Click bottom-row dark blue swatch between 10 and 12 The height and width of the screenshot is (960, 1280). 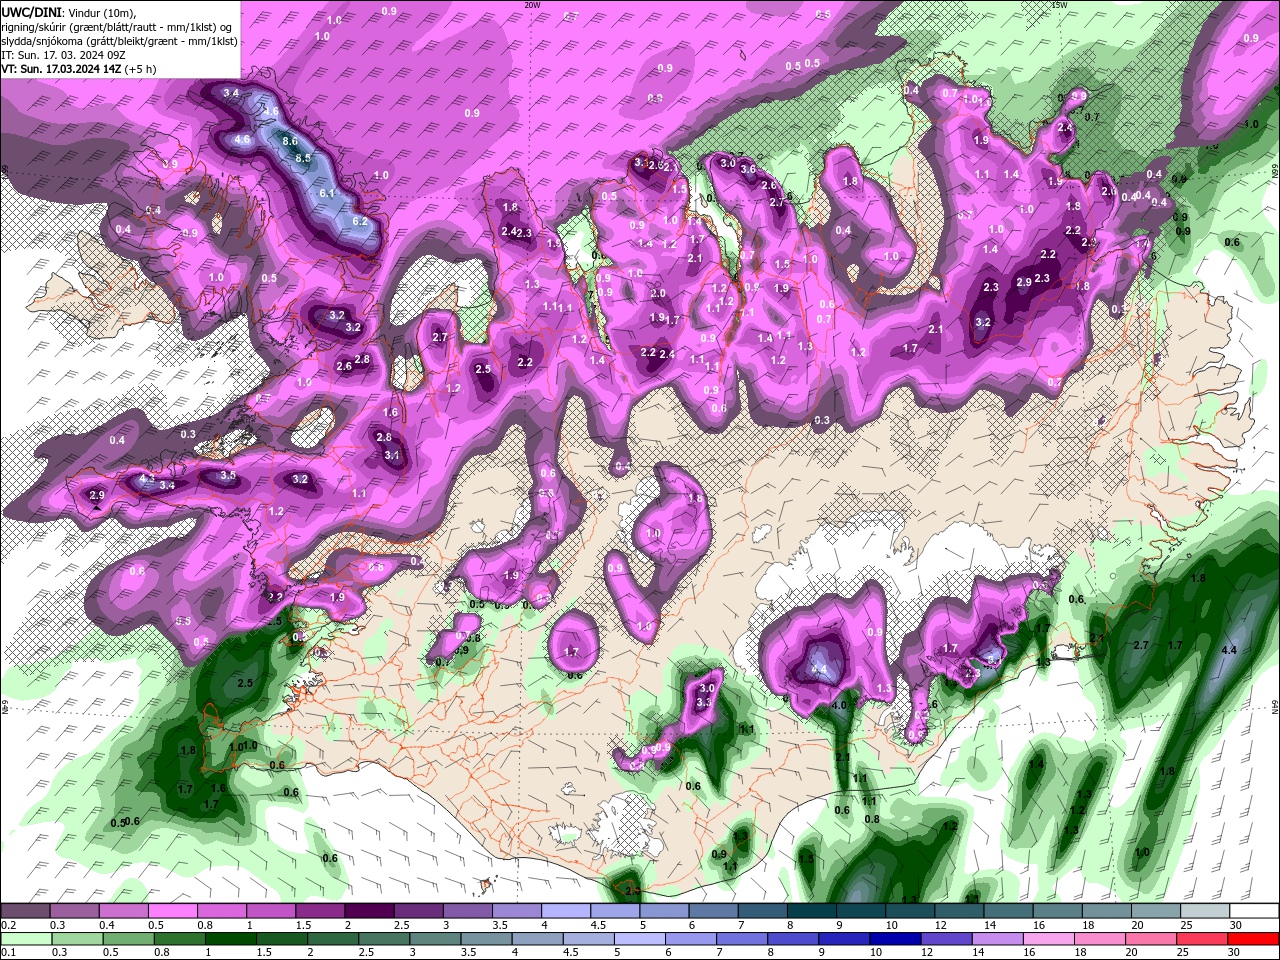(896, 939)
